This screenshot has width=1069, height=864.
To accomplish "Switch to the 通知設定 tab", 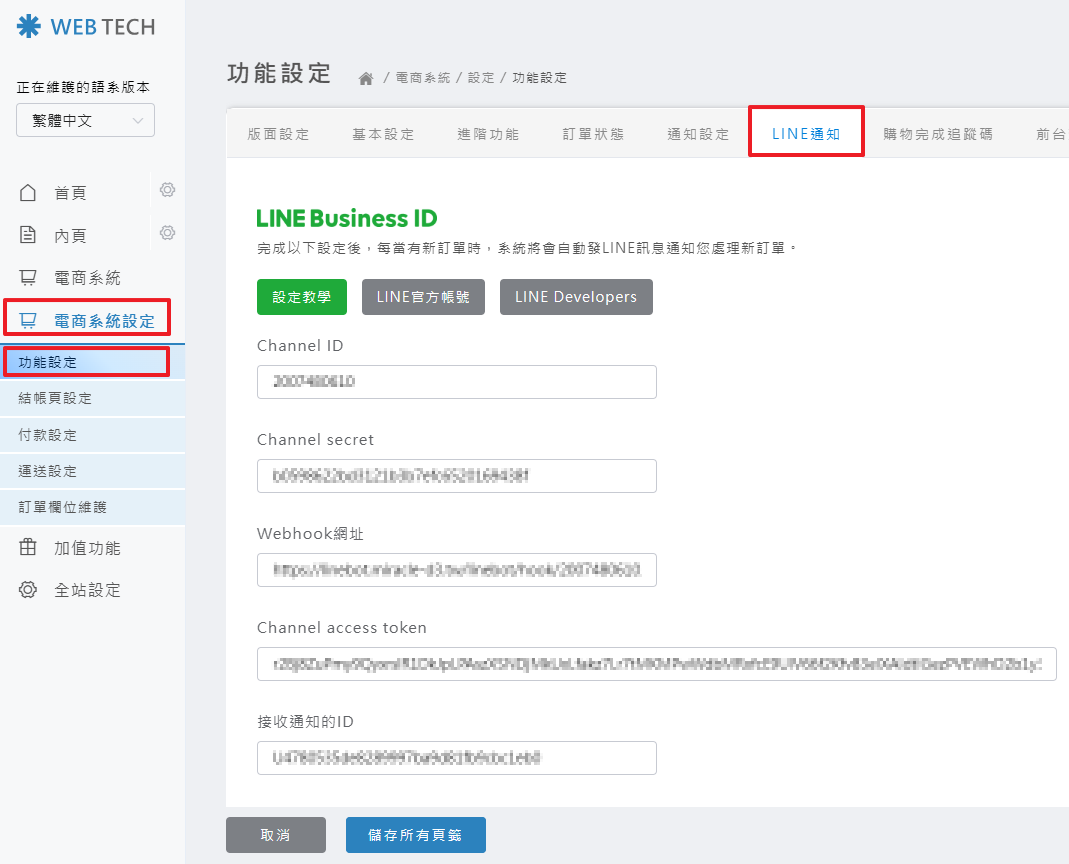I will [698, 134].
